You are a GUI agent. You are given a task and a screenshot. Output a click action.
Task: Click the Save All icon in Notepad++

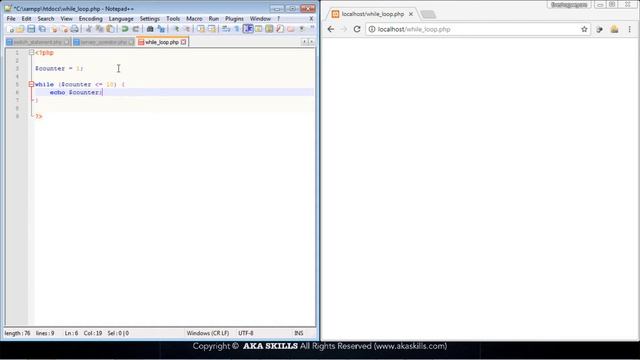[x=42, y=29]
